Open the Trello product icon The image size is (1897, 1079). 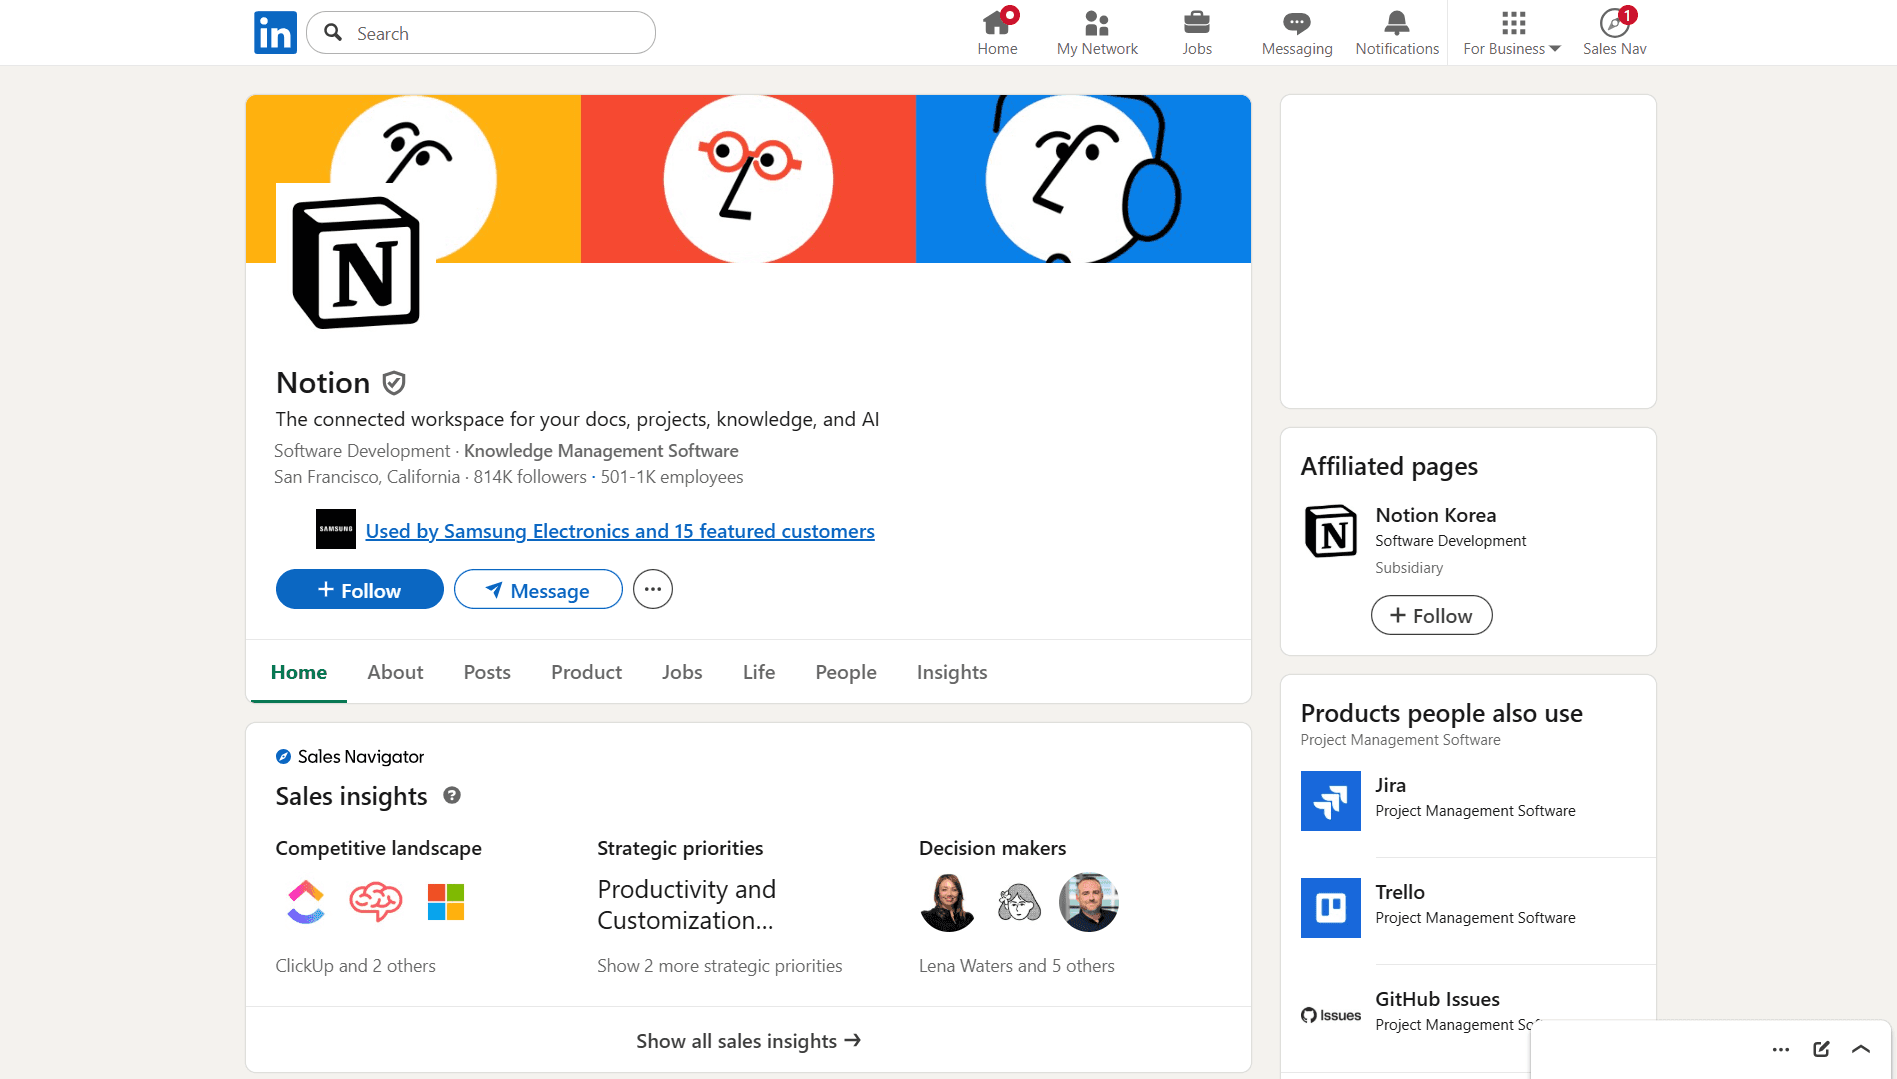click(1330, 907)
